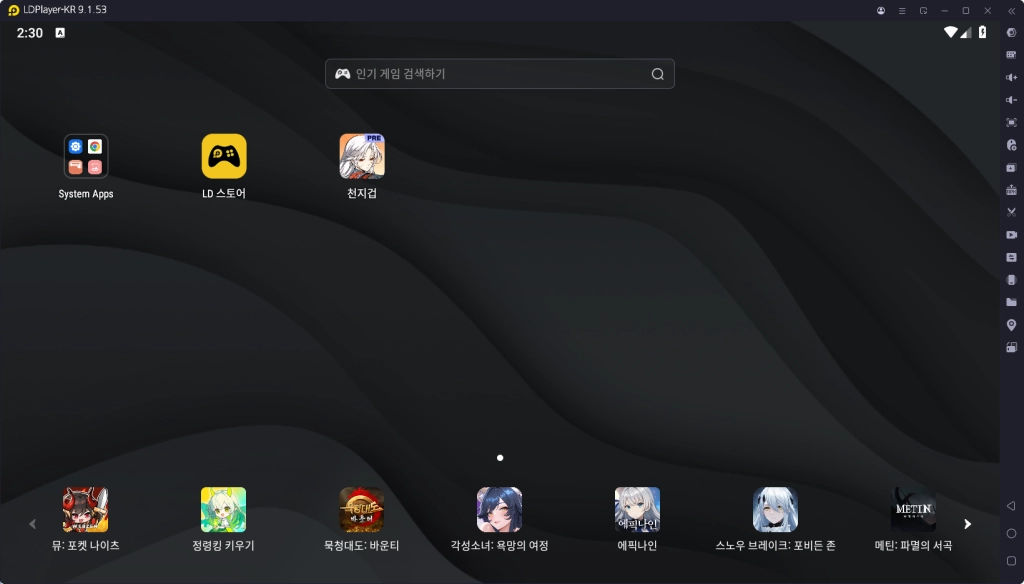The width and height of the screenshot is (1024, 584).
Task: Open LDPlayer settings hexagon icon in sidebar
Action: coord(1011,33)
